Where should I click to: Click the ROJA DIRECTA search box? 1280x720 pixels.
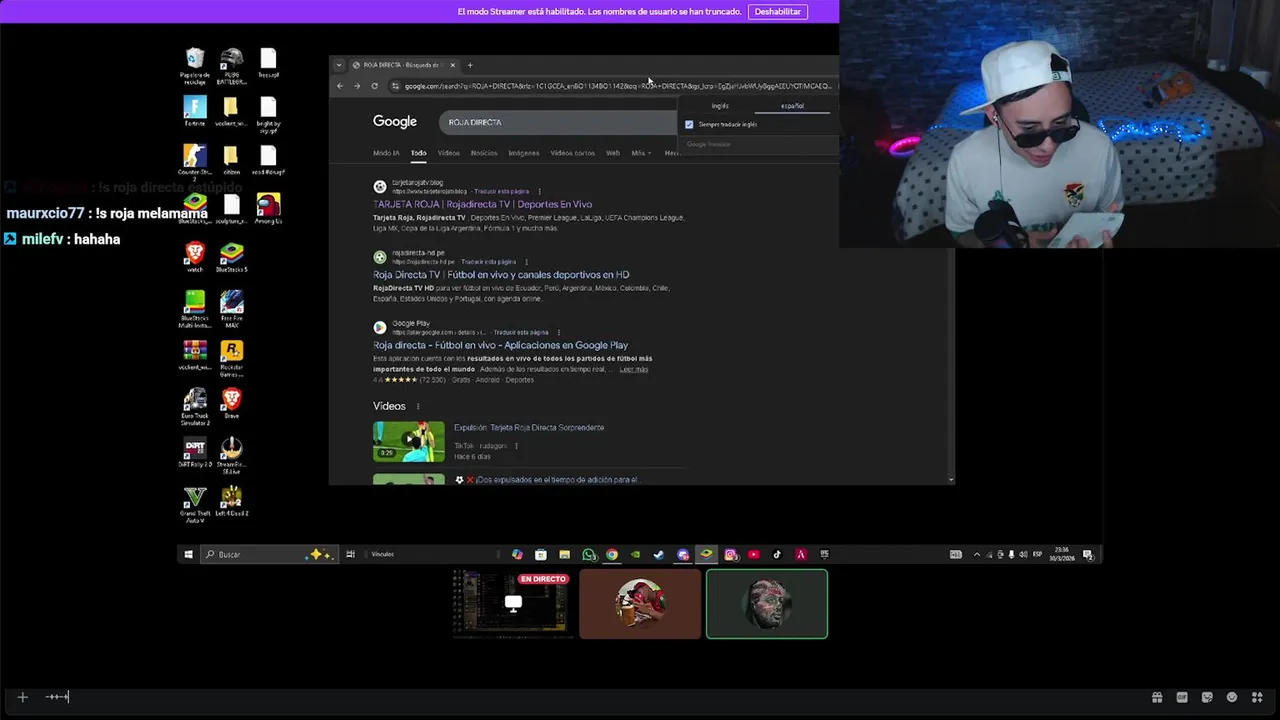pyautogui.click(x=557, y=122)
